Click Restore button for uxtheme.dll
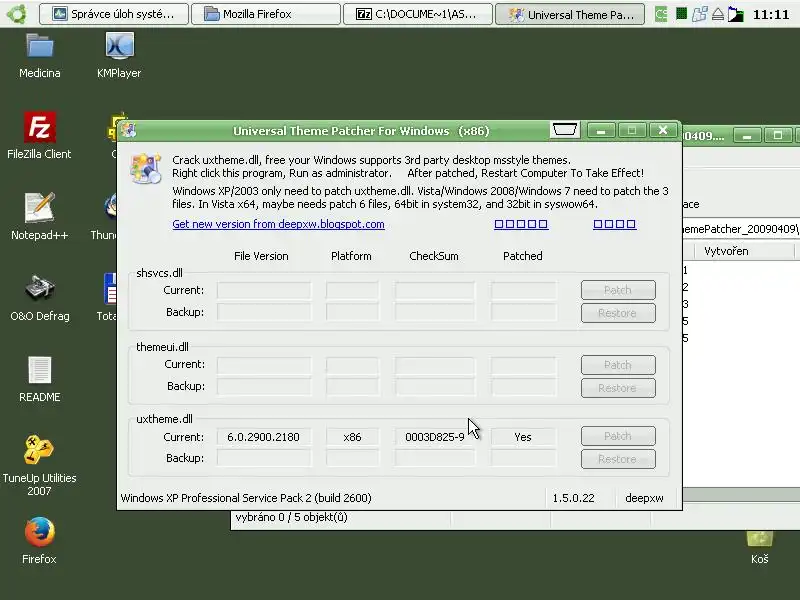Image resolution: width=800 pixels, height=600 pixels. pyautogui.click(x=618, y=459)
